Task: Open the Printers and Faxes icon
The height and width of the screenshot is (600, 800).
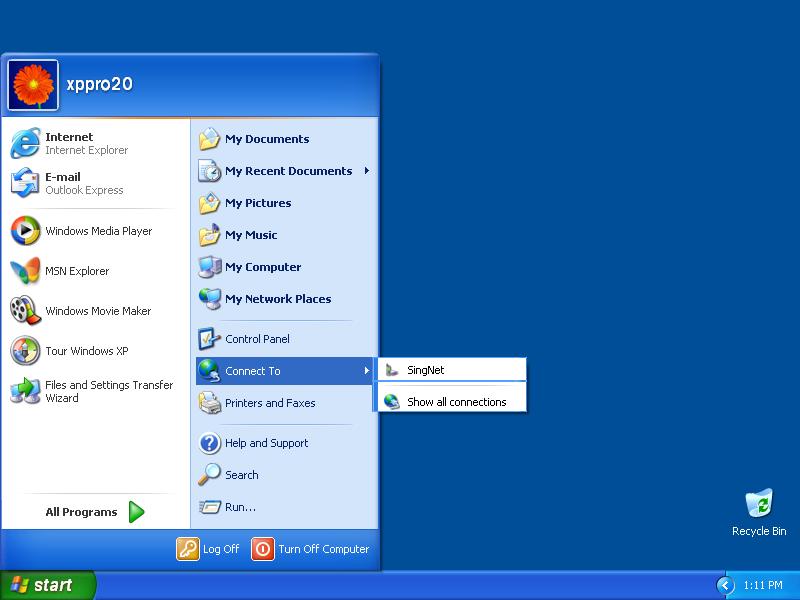Action: point(209,403)
